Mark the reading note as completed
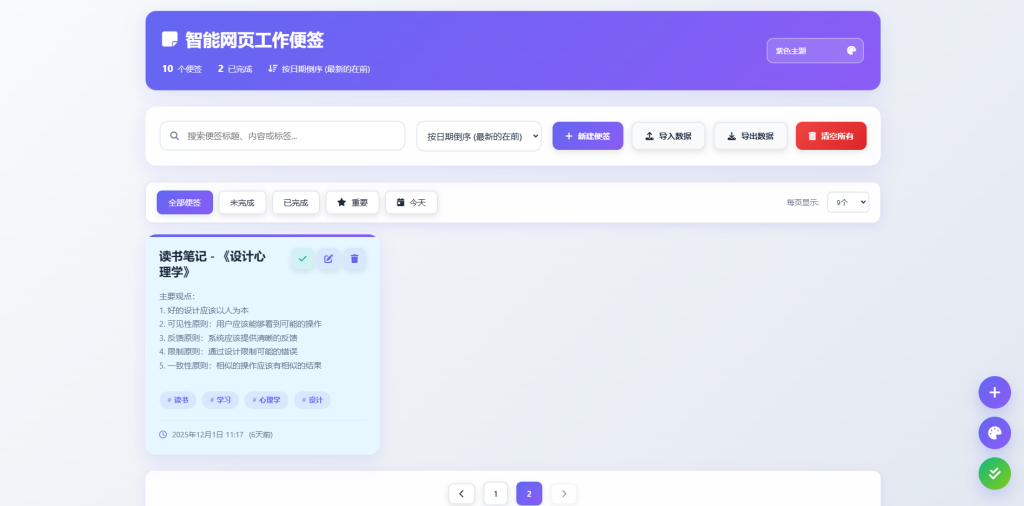Viewport: 1024px width, 506px height. point(302,259)
